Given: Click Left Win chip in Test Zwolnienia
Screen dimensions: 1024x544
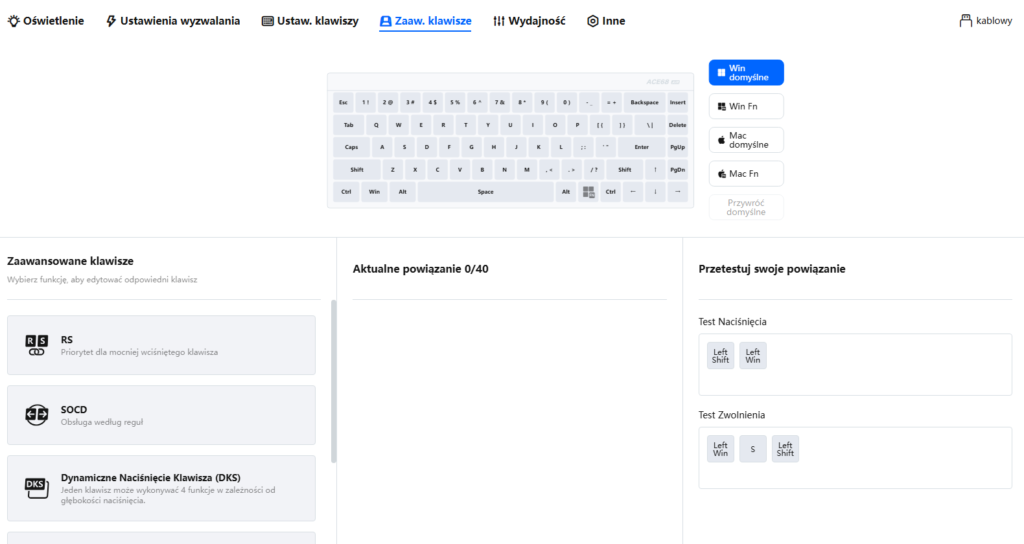Looking at the screenshot, I should point(720,449).
